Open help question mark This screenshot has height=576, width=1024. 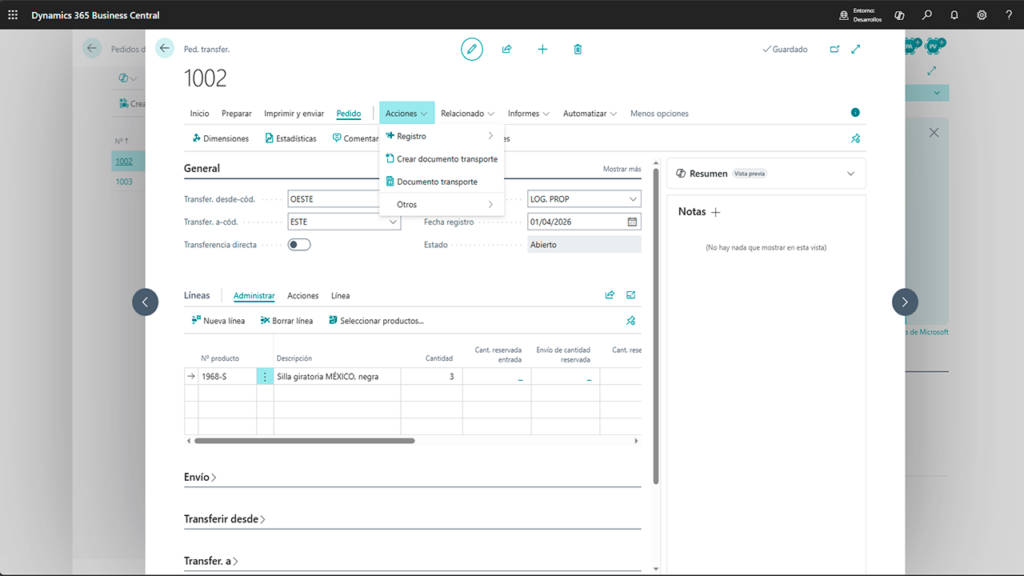(1008, 14)
